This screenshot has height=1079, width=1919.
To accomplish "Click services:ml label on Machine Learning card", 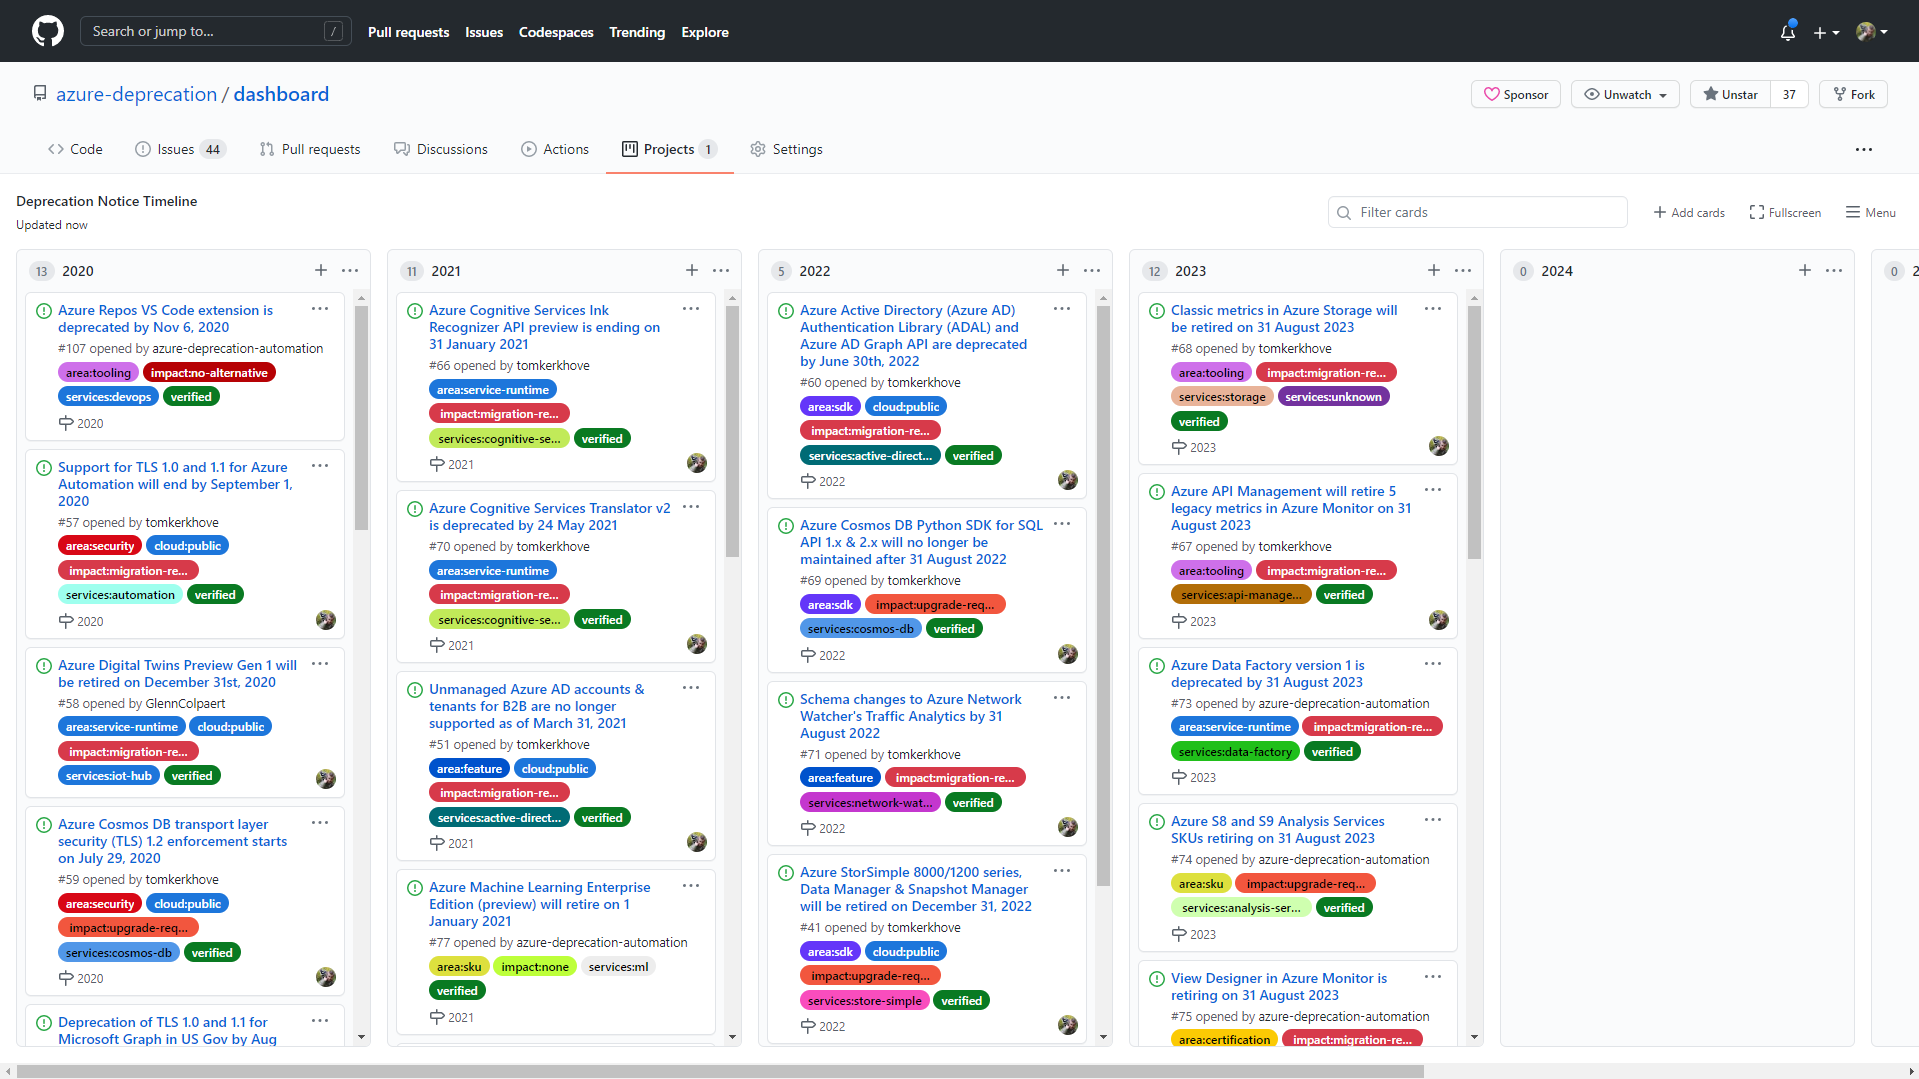I will pos(618,966).
